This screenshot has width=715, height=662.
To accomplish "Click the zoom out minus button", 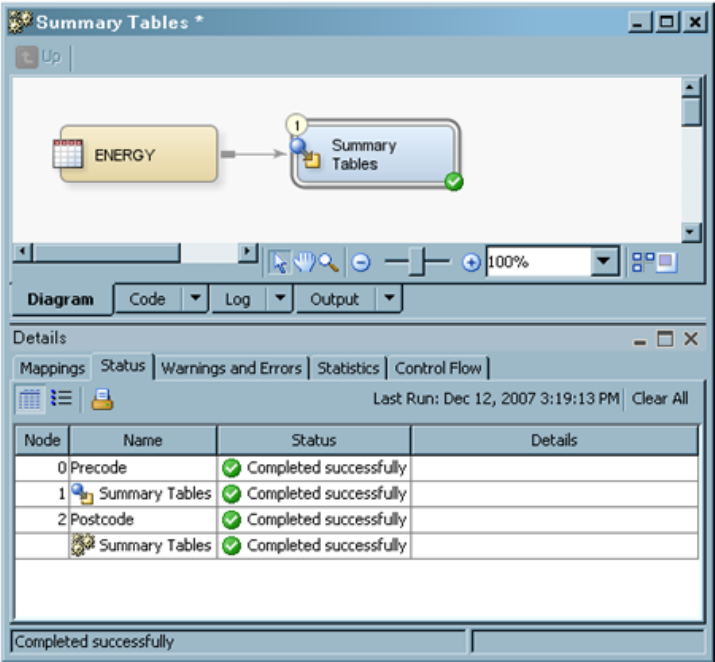I will tap(361, 263).
